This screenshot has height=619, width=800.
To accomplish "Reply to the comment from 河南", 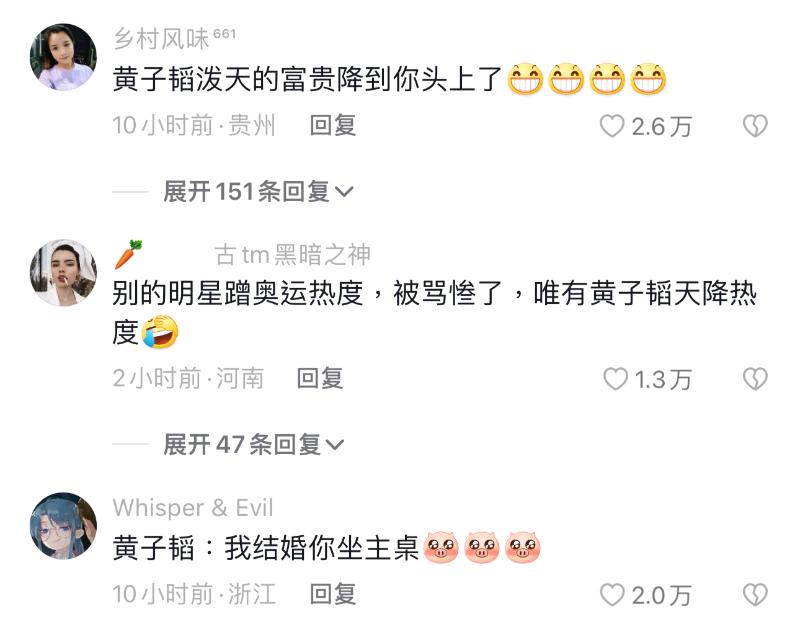I will click(320, 379).
